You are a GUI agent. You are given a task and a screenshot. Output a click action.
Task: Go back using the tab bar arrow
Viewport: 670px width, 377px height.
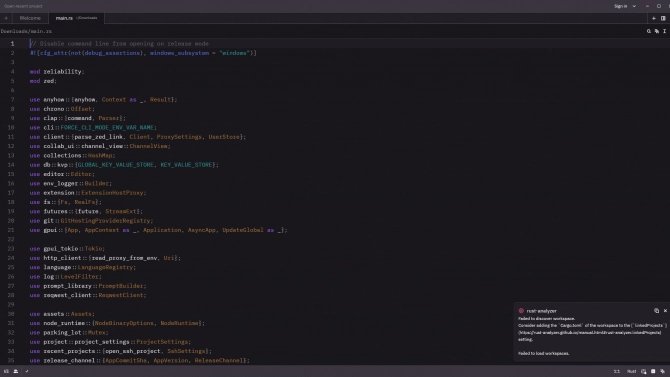coord(6,18)
